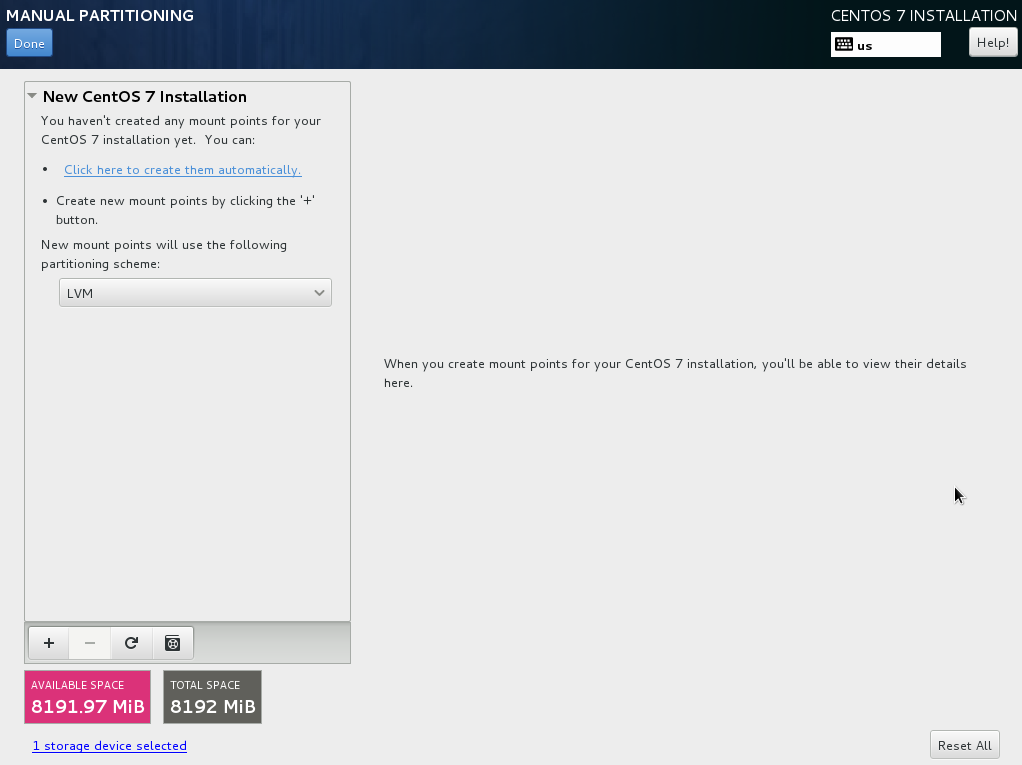This screenshot has height=765, width=1022.
Task: Click the keyboard layout icon
Action: [x=844, y=44]
